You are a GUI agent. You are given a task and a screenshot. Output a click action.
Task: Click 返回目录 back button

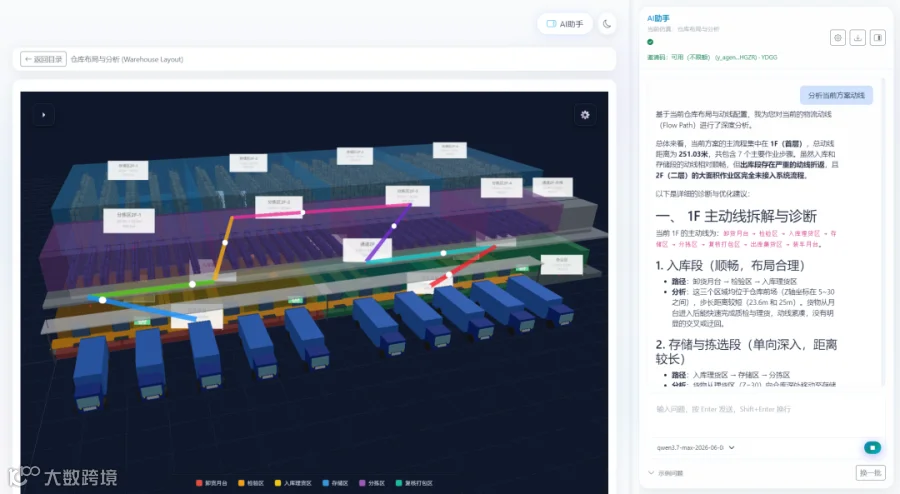(x=43, y=59)
